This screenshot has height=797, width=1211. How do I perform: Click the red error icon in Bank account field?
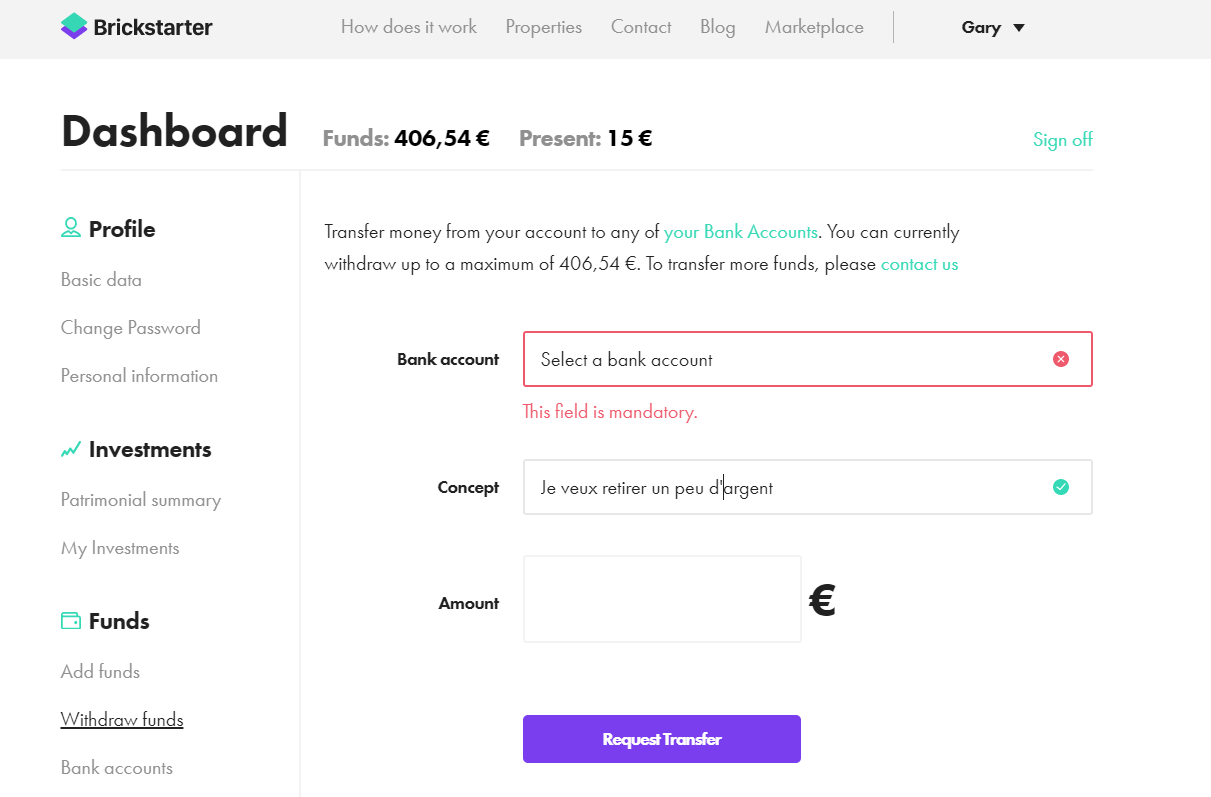click(1061, 359)
